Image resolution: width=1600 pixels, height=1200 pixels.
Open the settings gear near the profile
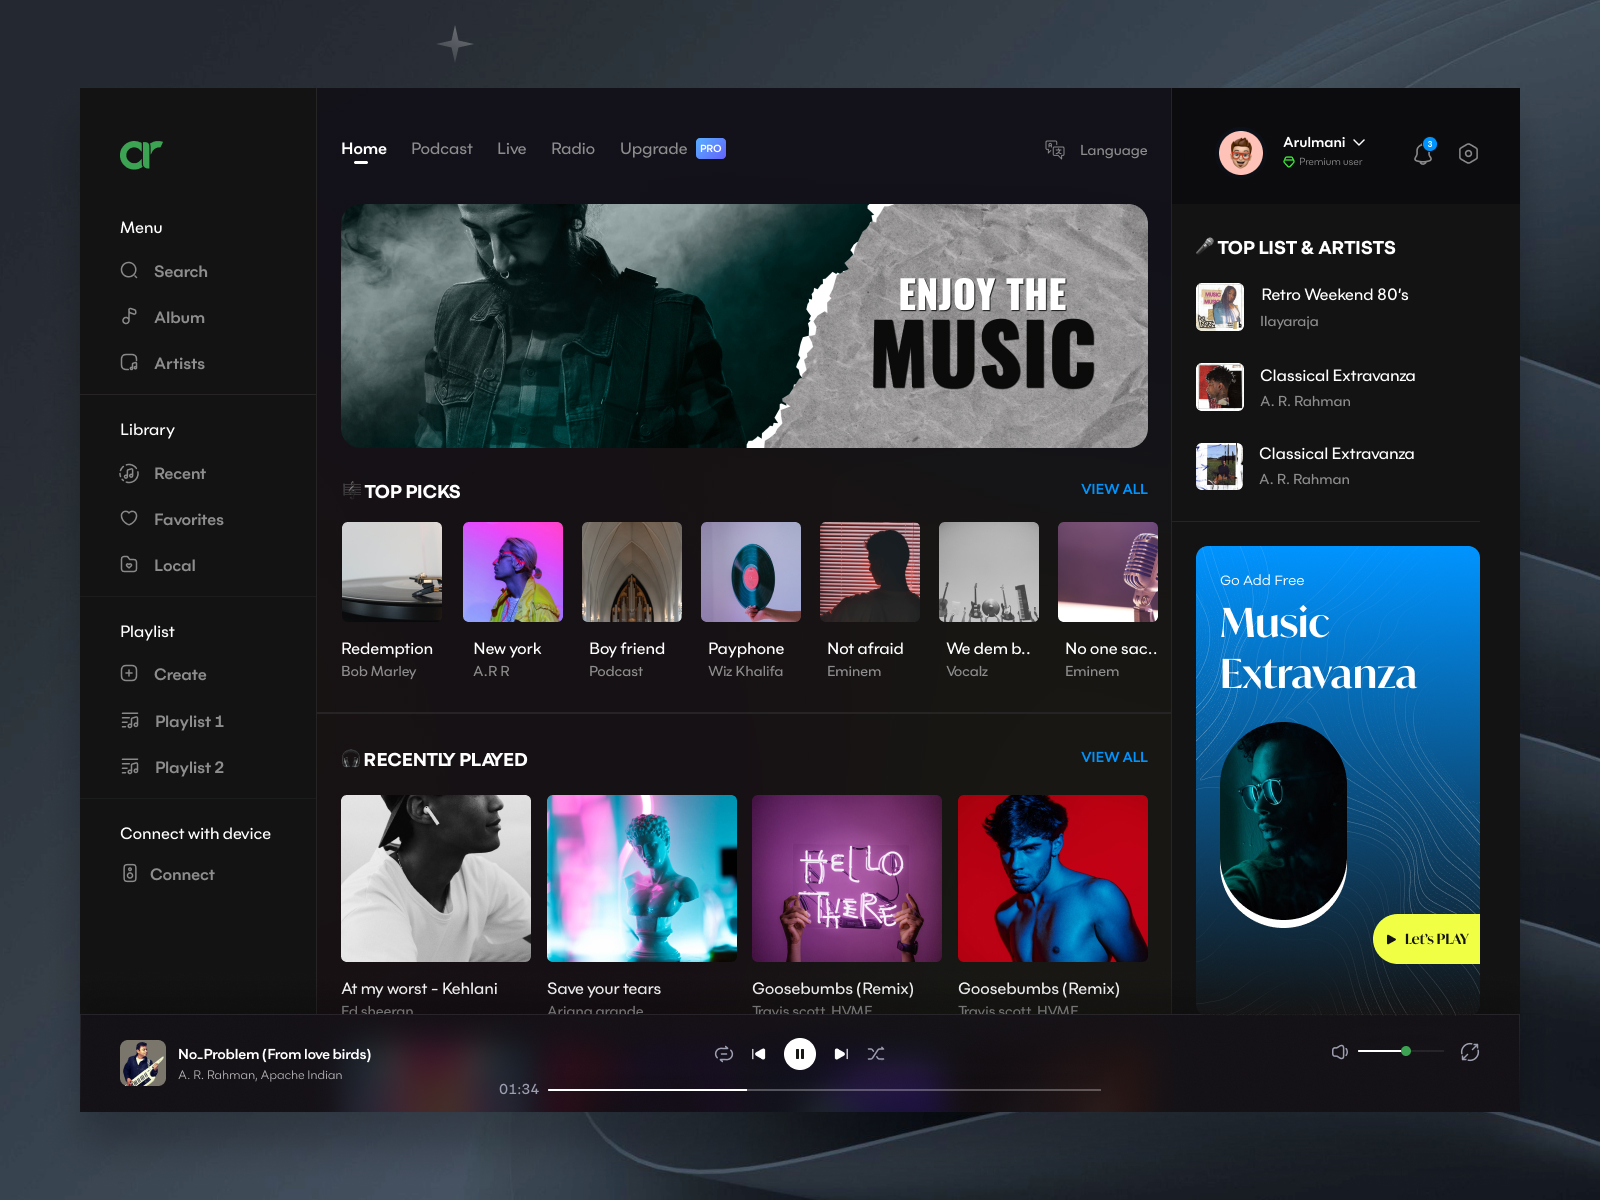[1468, 153]
